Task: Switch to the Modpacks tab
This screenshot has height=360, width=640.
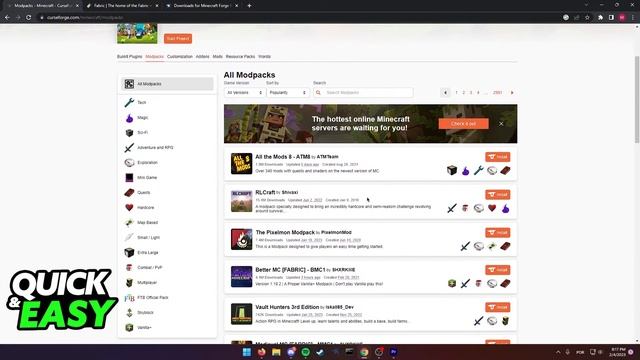Action: (155, 57)
